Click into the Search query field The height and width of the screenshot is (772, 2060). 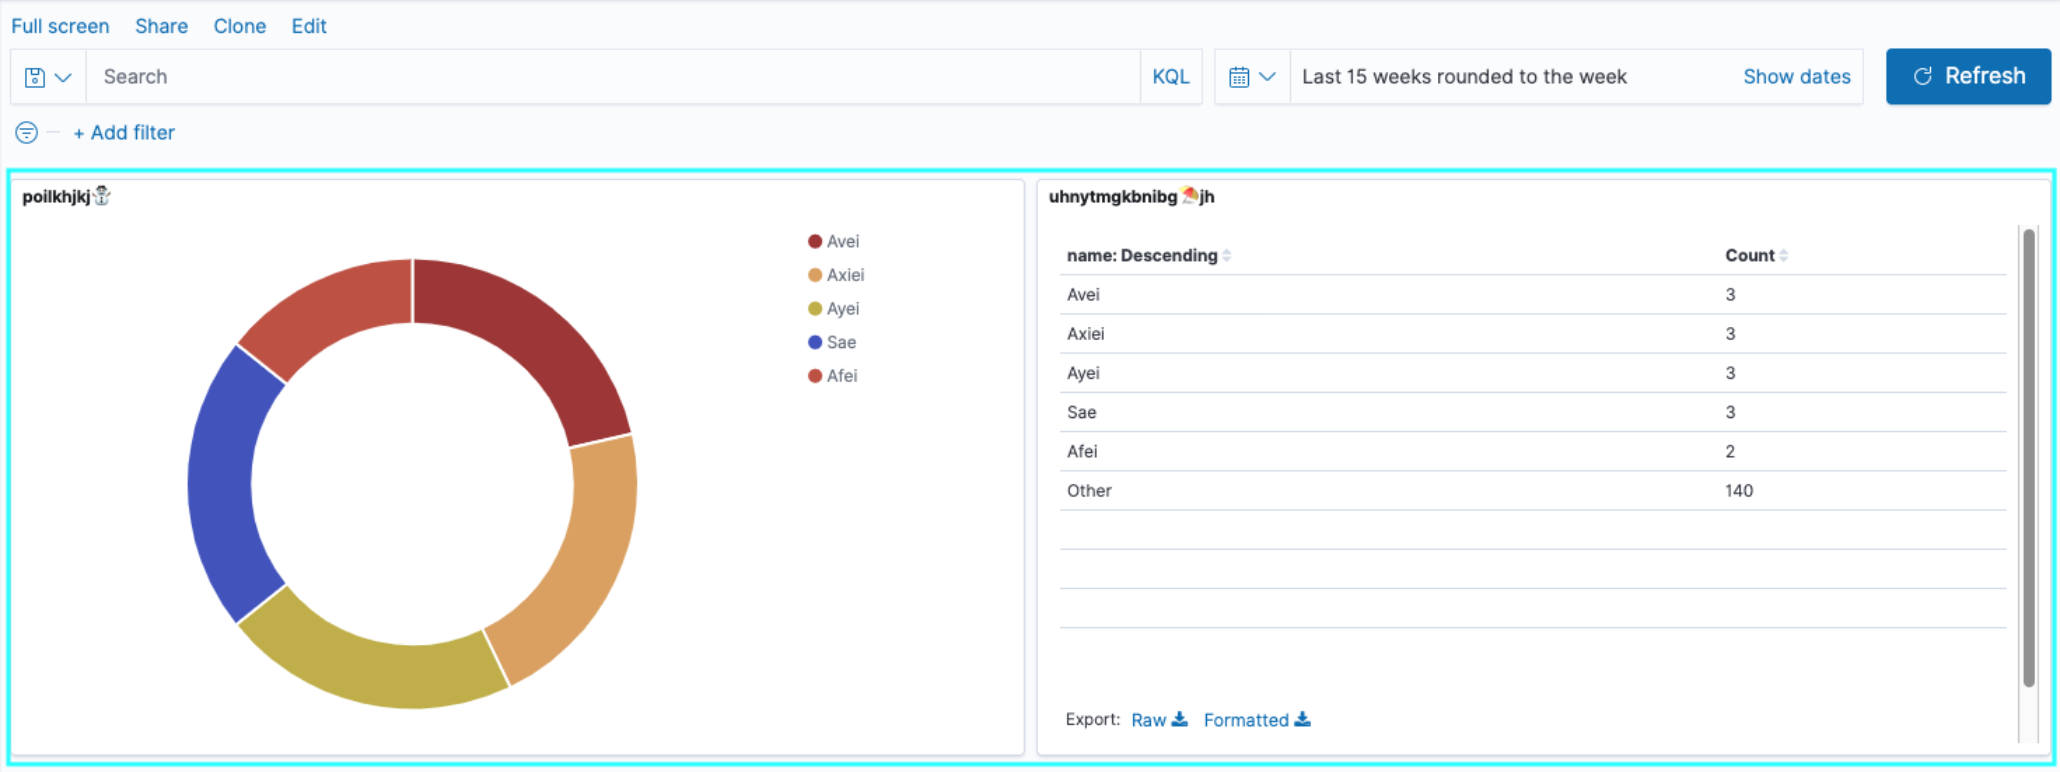610,77
